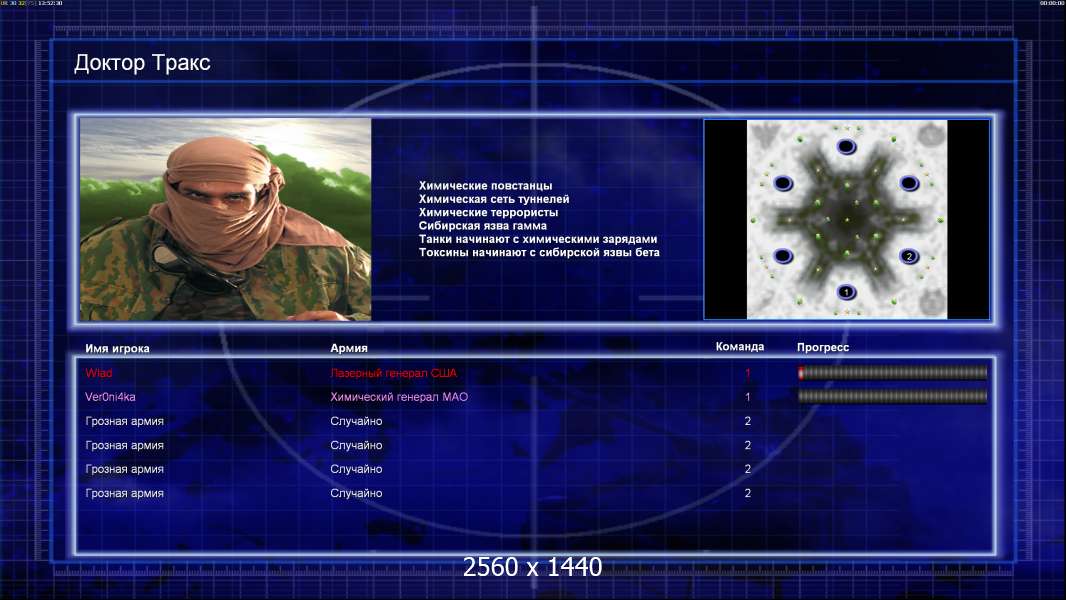1066x600 pixels.
Task: Click the Имя игрока column header
Action: (117, 349)
